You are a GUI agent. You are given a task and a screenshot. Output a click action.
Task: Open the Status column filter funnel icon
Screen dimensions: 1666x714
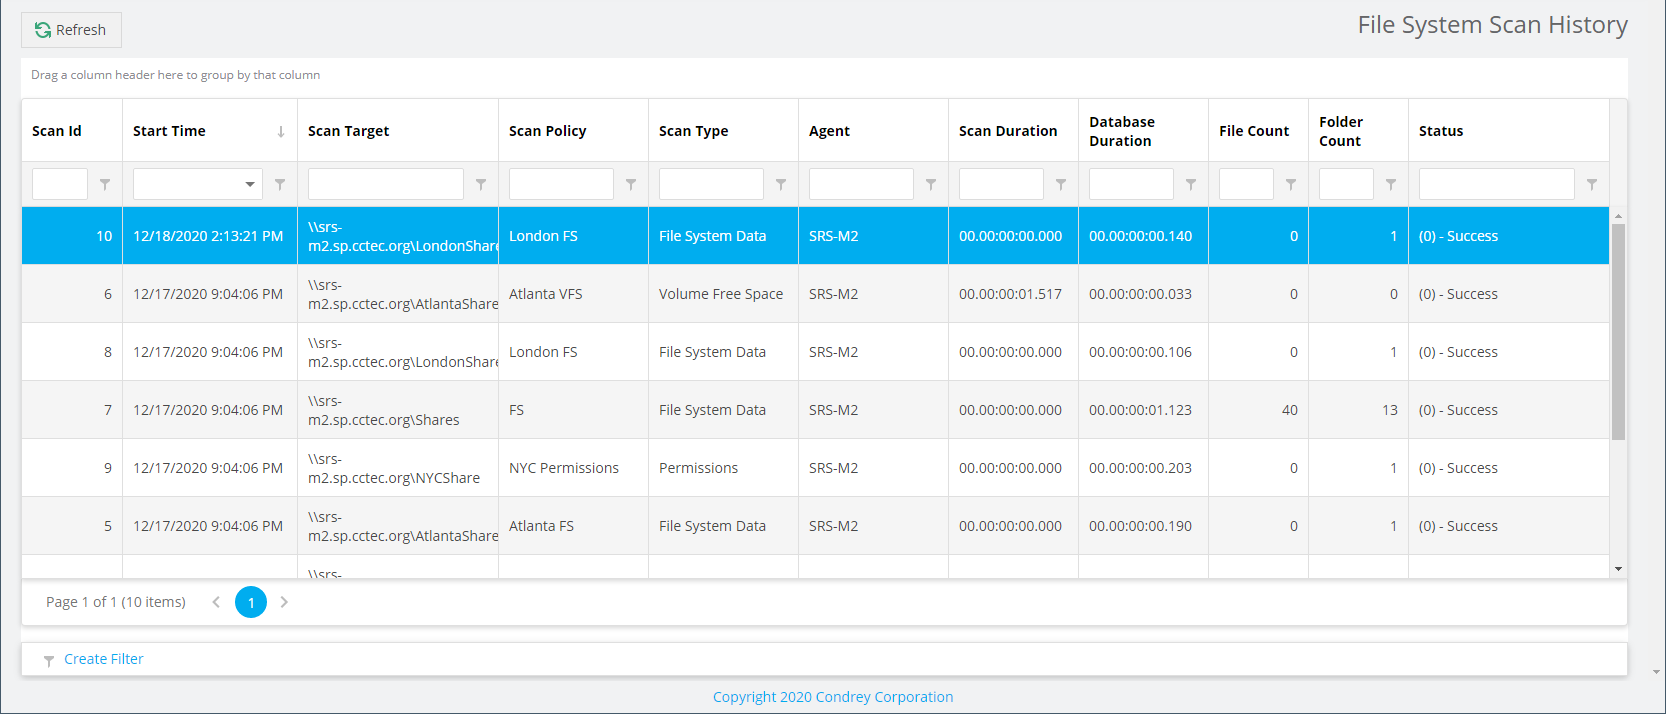(1592, 184)
